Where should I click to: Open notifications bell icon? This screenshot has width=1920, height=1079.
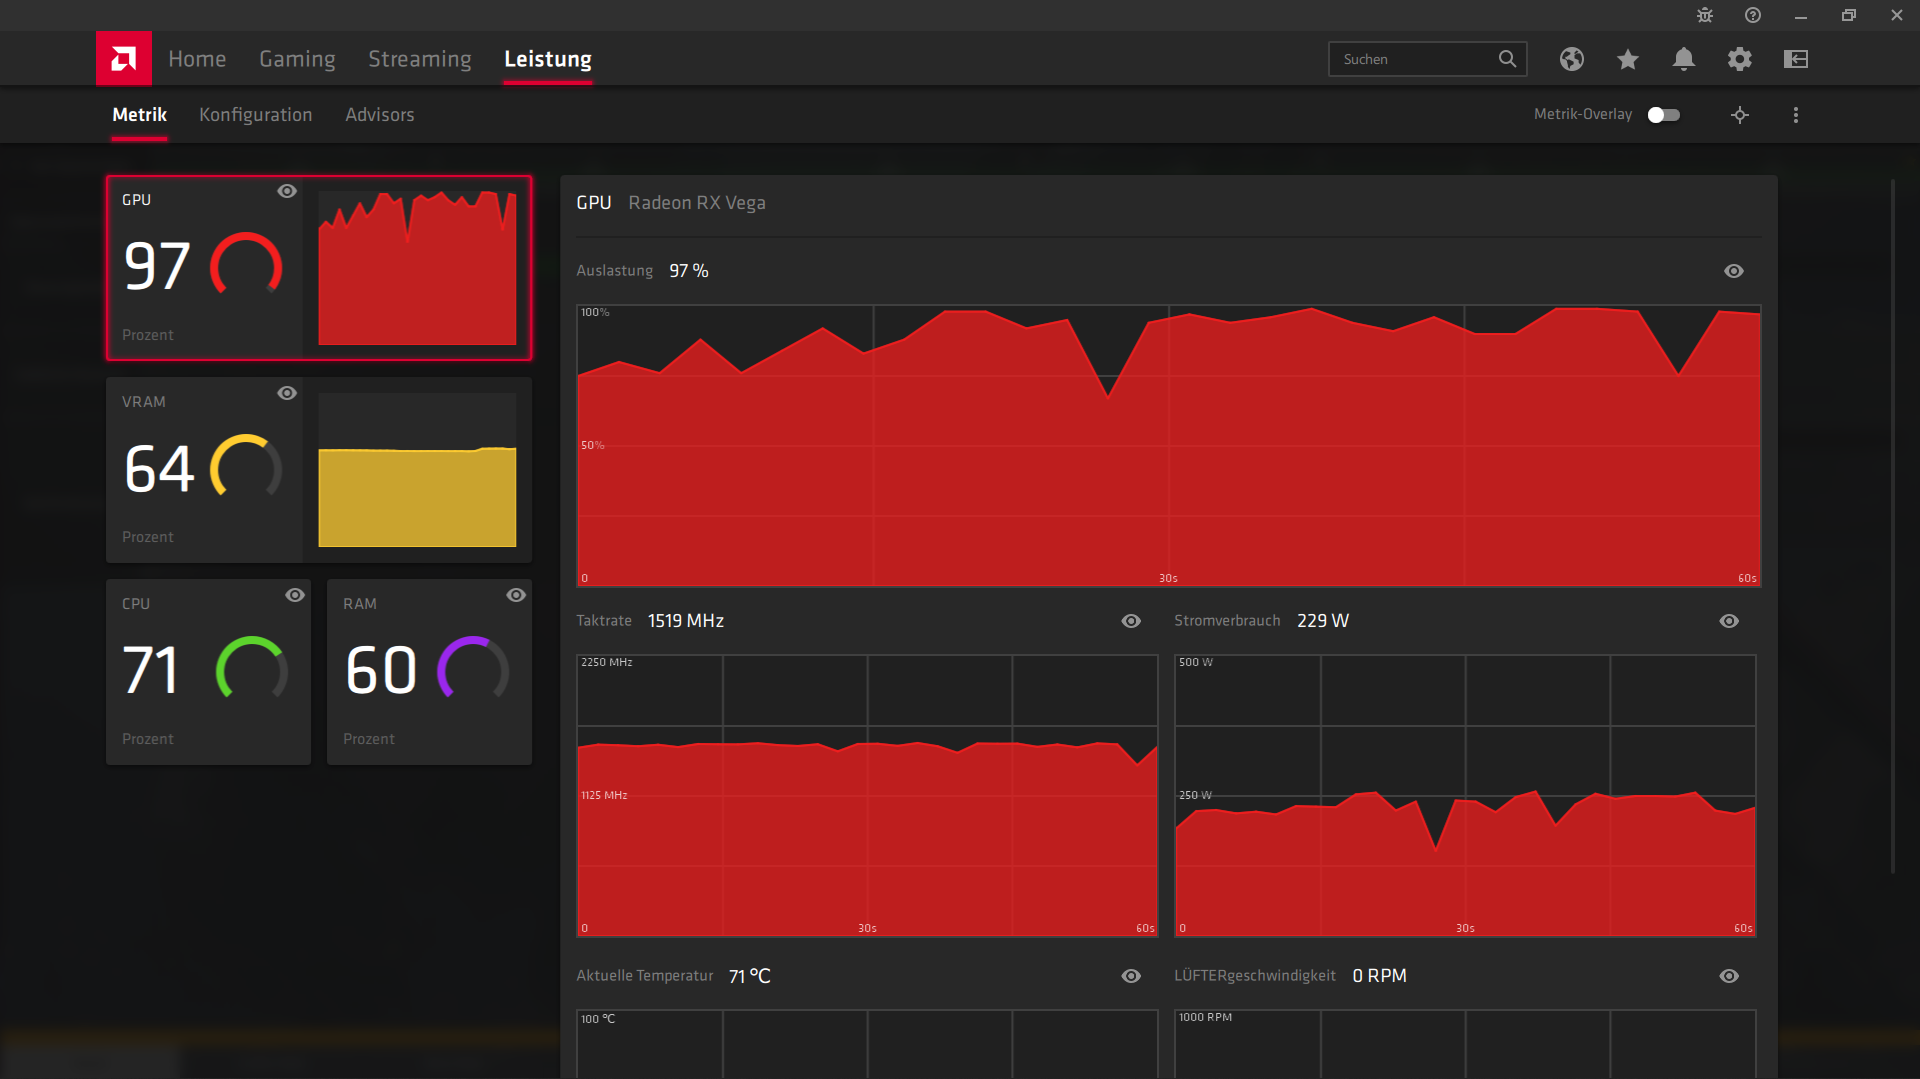(x=1684, y=59)
